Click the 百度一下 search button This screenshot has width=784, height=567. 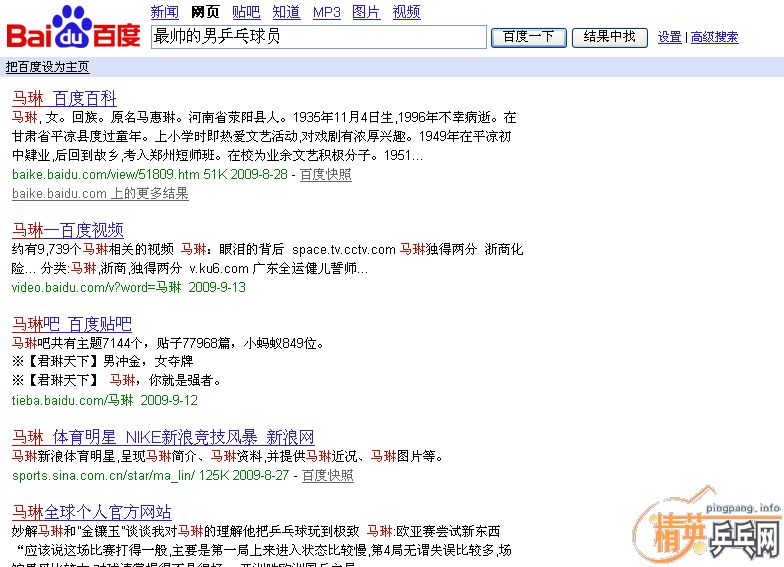tap(528, 38)
